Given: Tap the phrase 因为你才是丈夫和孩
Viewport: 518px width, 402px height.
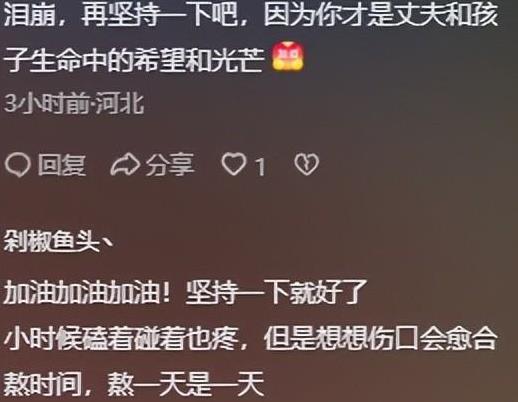Looking at the screenshot, I should tap(381, 14).
